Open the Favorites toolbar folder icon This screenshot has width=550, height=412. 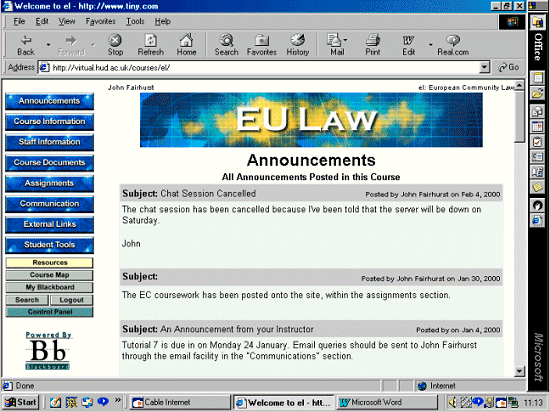[x=262, y=40]
